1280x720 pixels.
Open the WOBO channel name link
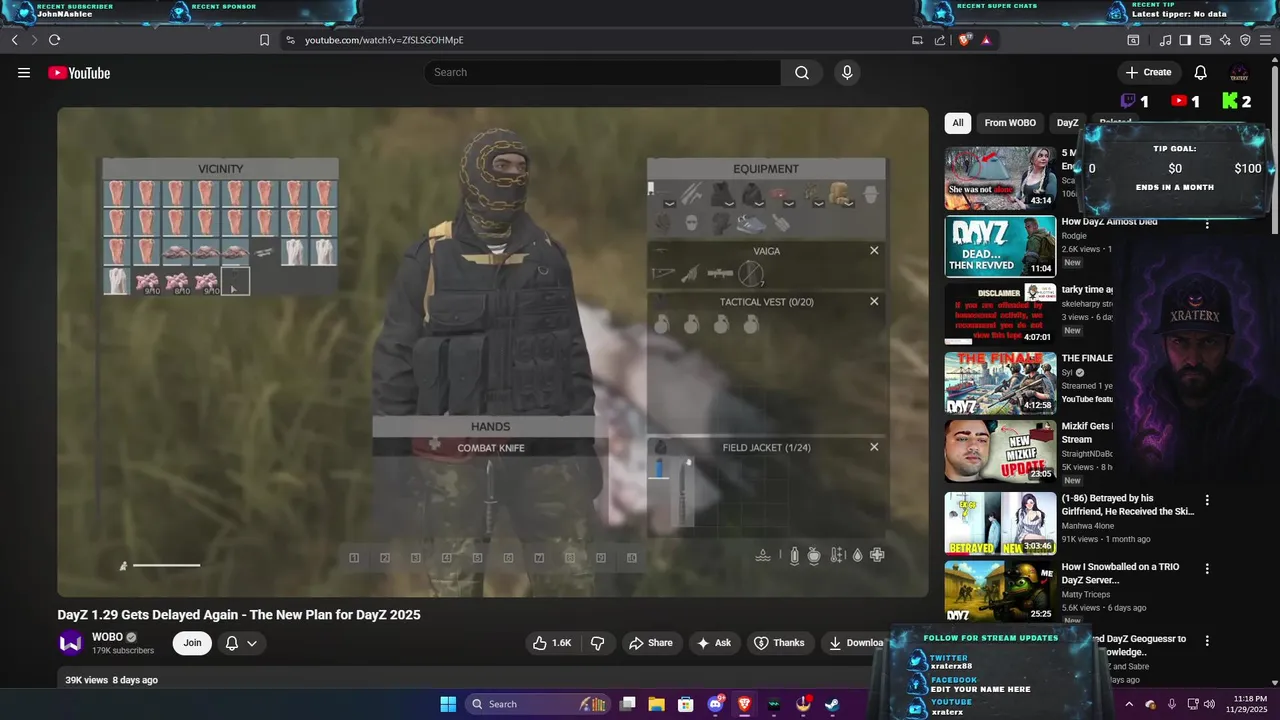point(107,637)
